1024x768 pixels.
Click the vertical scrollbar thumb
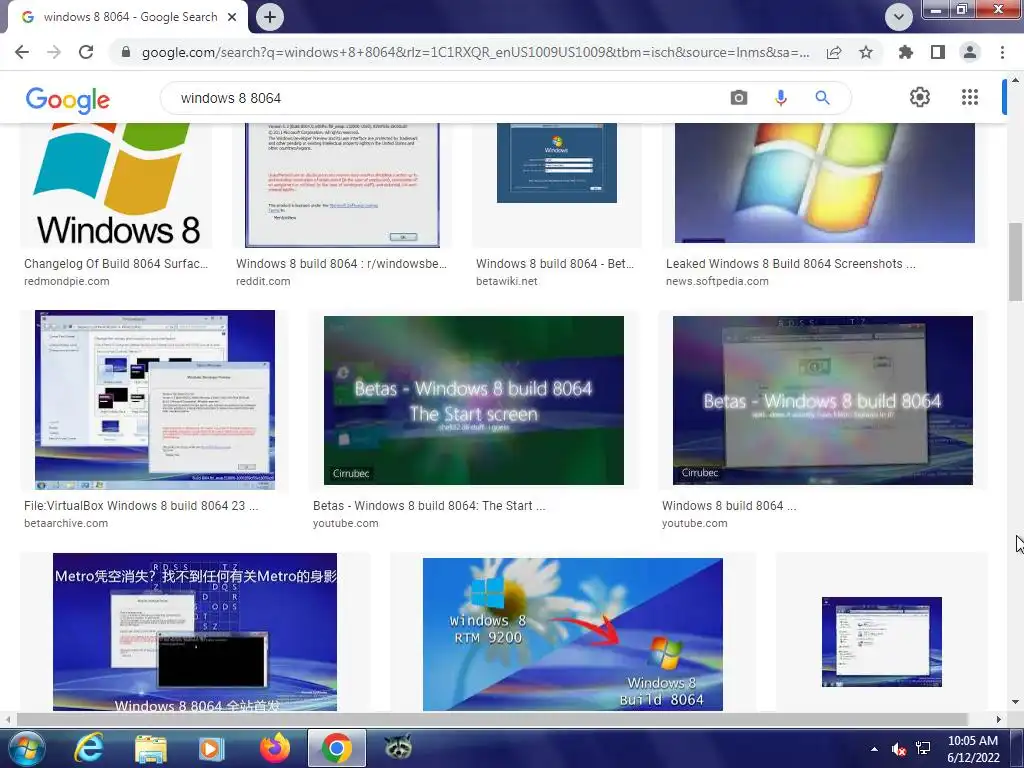1015,261
